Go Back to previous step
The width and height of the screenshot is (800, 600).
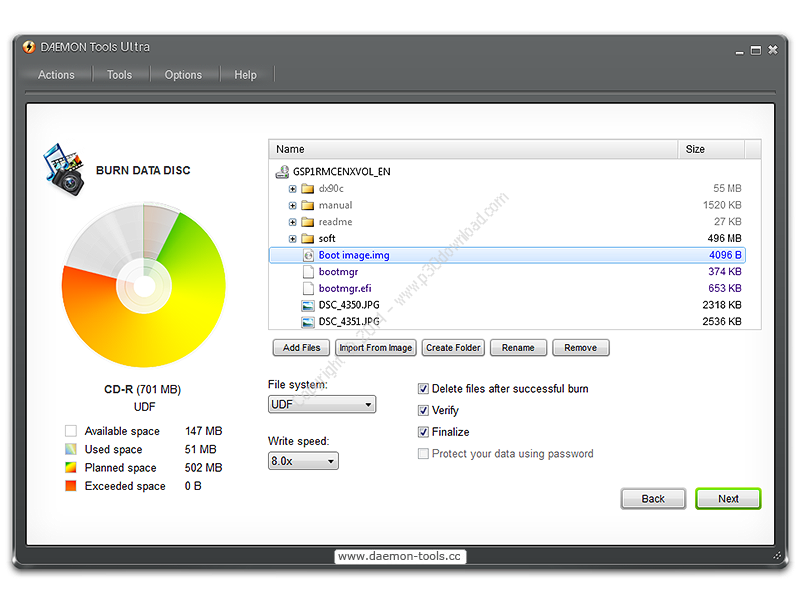pos(653,499)
